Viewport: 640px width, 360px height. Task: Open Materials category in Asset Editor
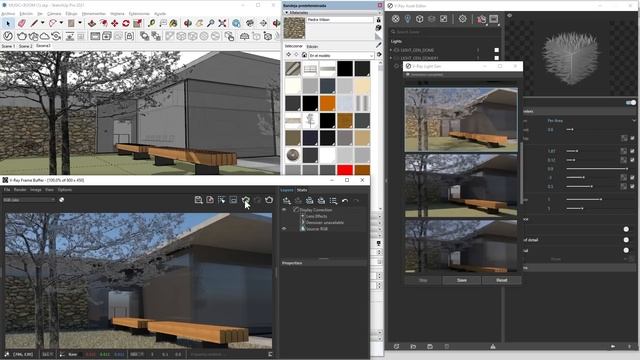[x=396, y=19]
